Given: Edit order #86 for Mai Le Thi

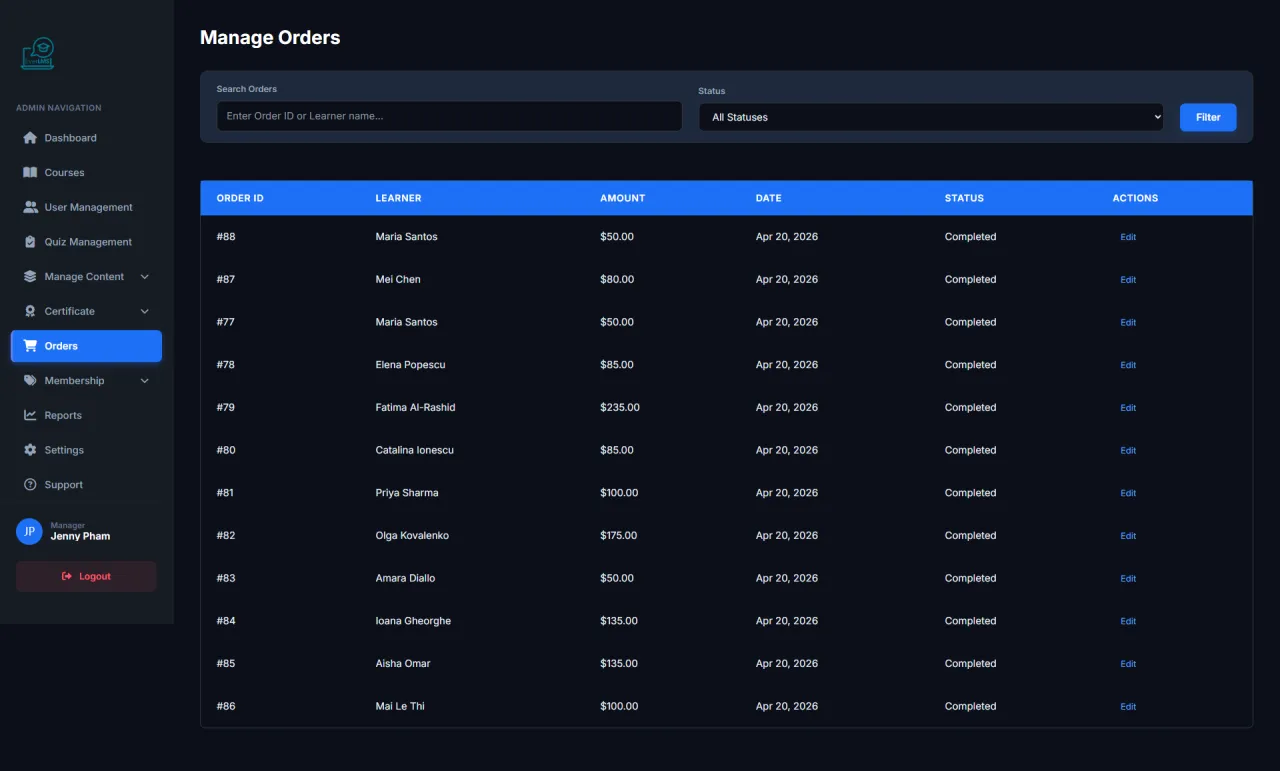Looking at the screenshot, I should 1128,706.
